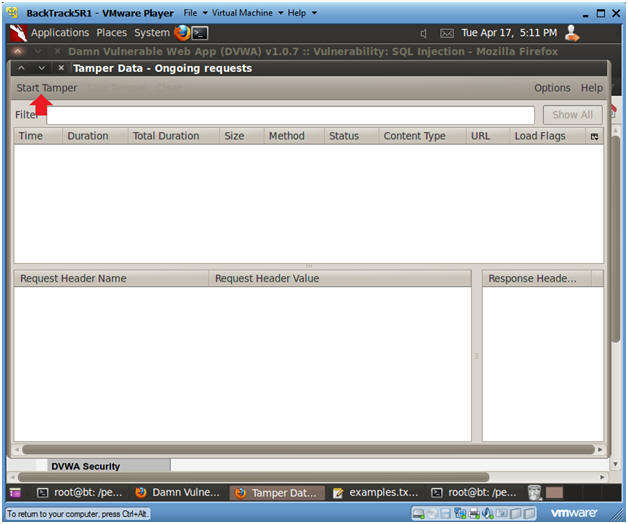Open the System menu

click(152, 33)
